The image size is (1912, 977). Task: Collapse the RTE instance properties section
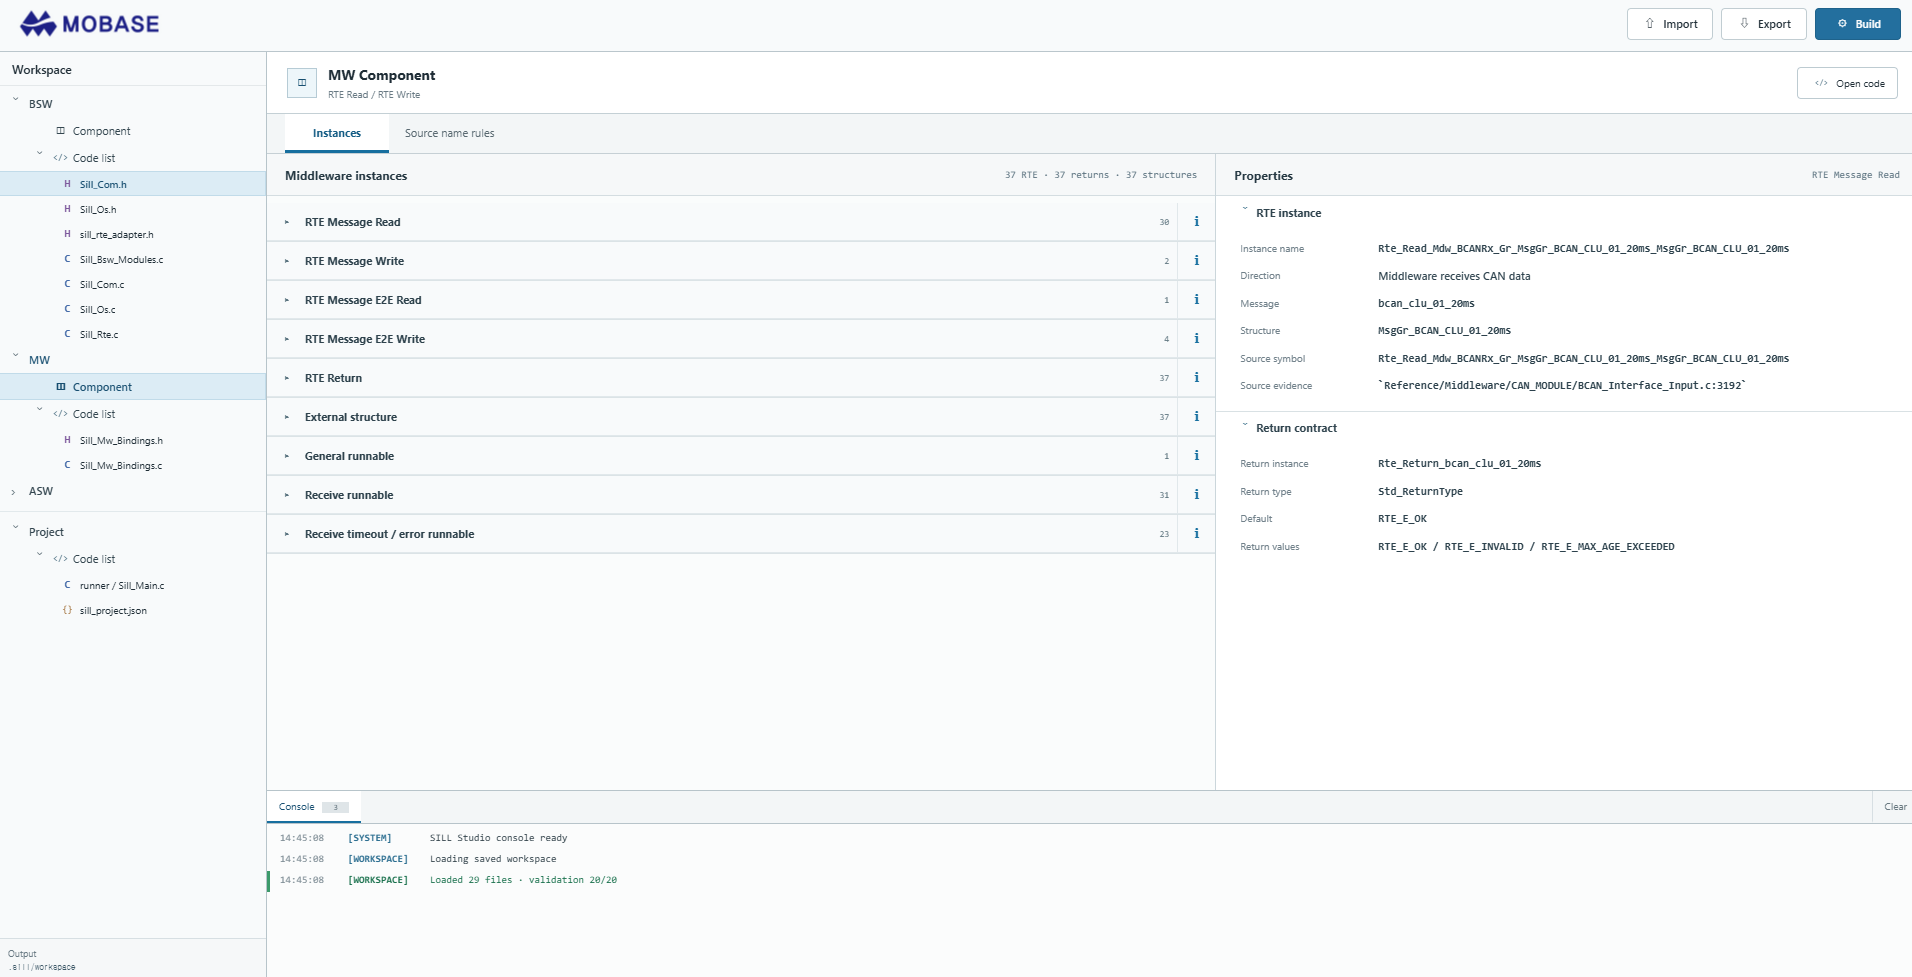coord(1245,212)
